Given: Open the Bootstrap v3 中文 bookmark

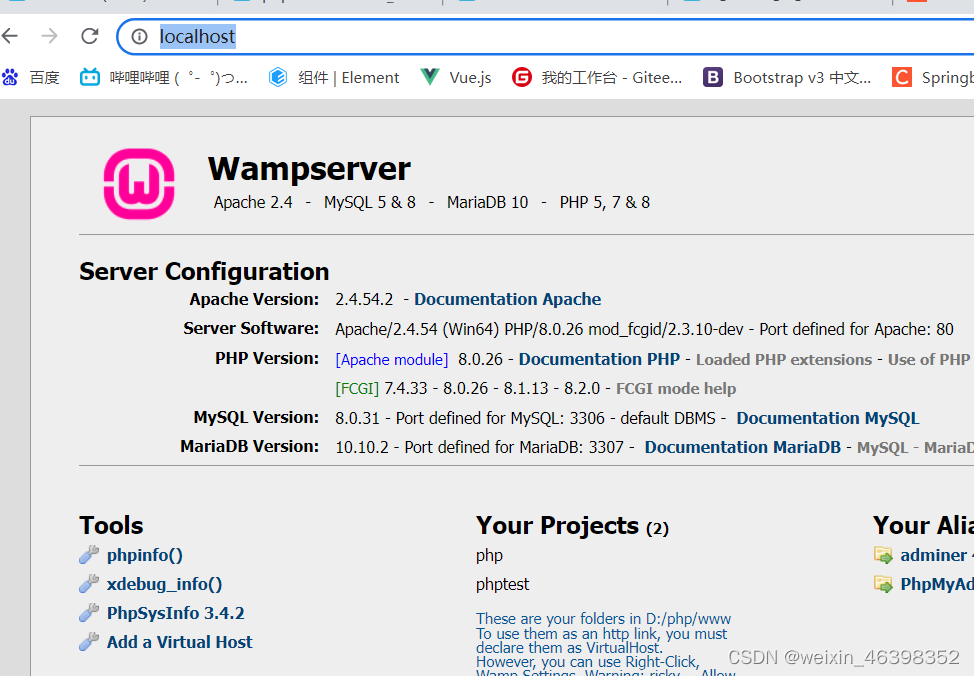Looking at the screenshot, I should [x=803, y=78].
